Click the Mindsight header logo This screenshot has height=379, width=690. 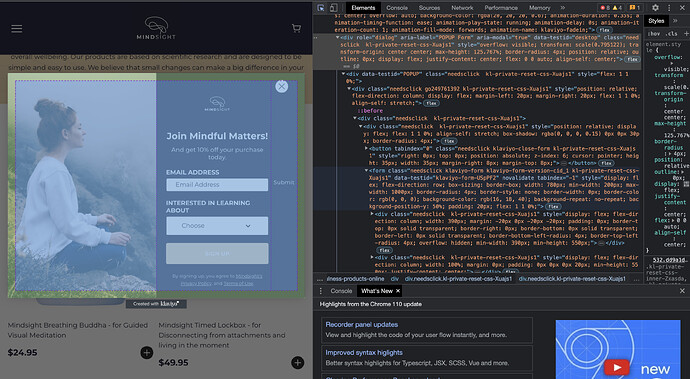click(x=156, y=28)
